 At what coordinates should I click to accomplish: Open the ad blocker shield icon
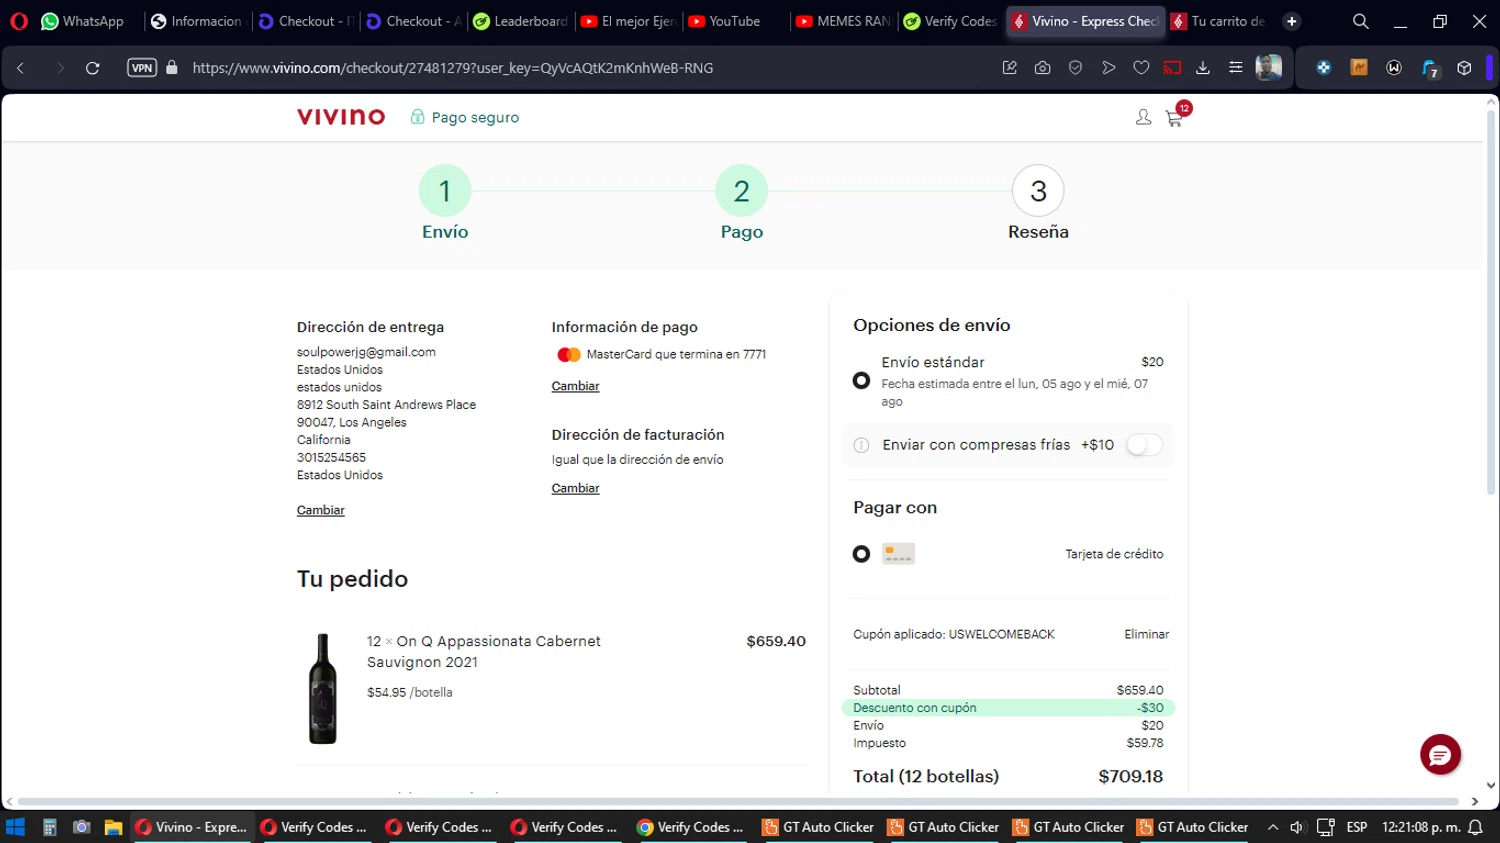click(1075, 68)
